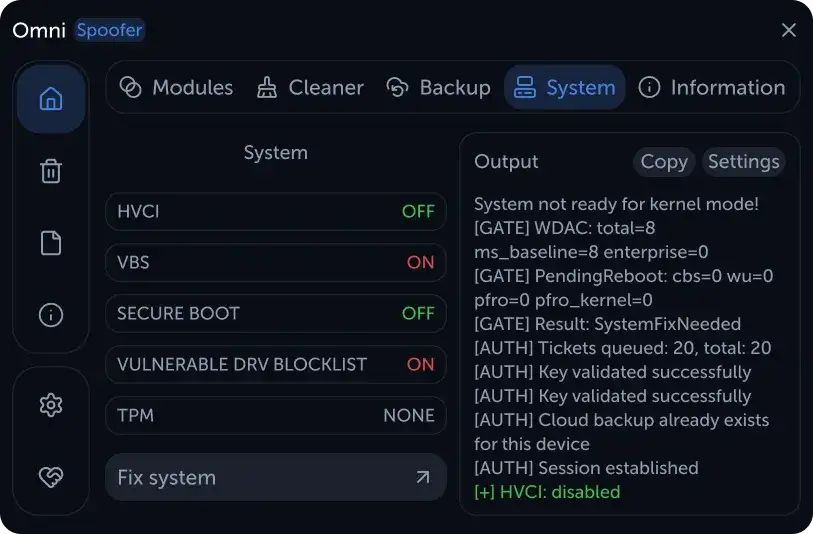Click the handshake heart sidebar icon
Viewport: 813px width, 534px height.
click(x=51, y=476)
